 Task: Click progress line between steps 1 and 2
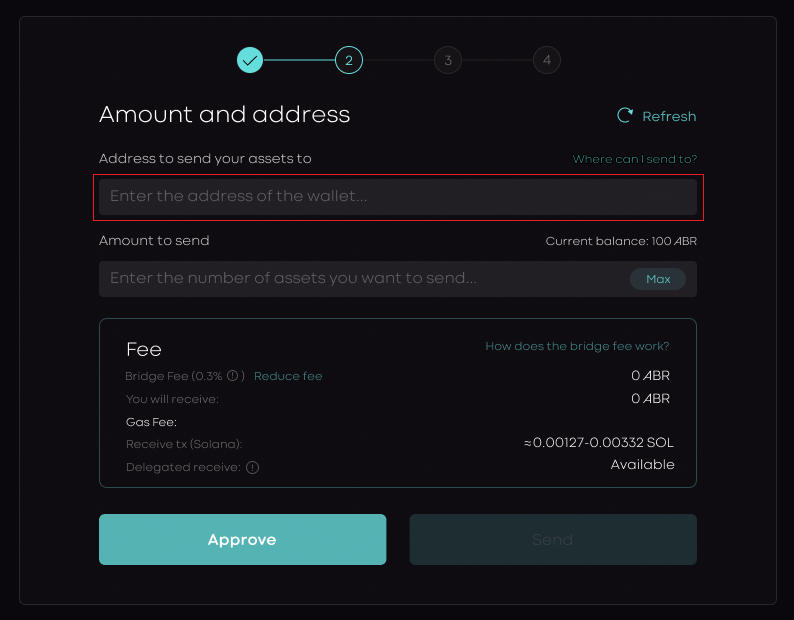(299, 60)
